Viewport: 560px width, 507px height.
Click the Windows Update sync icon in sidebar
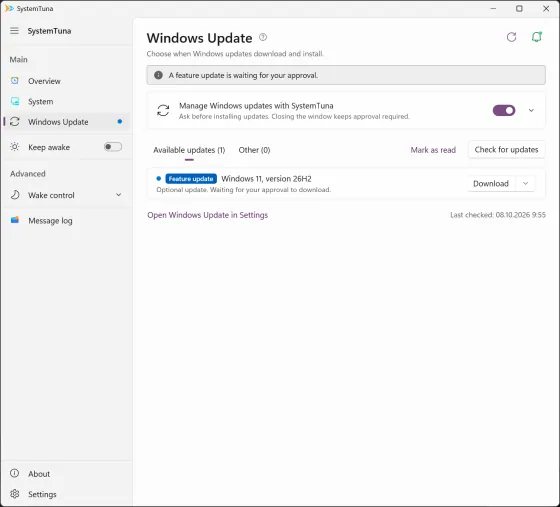[x=15, y=122]
